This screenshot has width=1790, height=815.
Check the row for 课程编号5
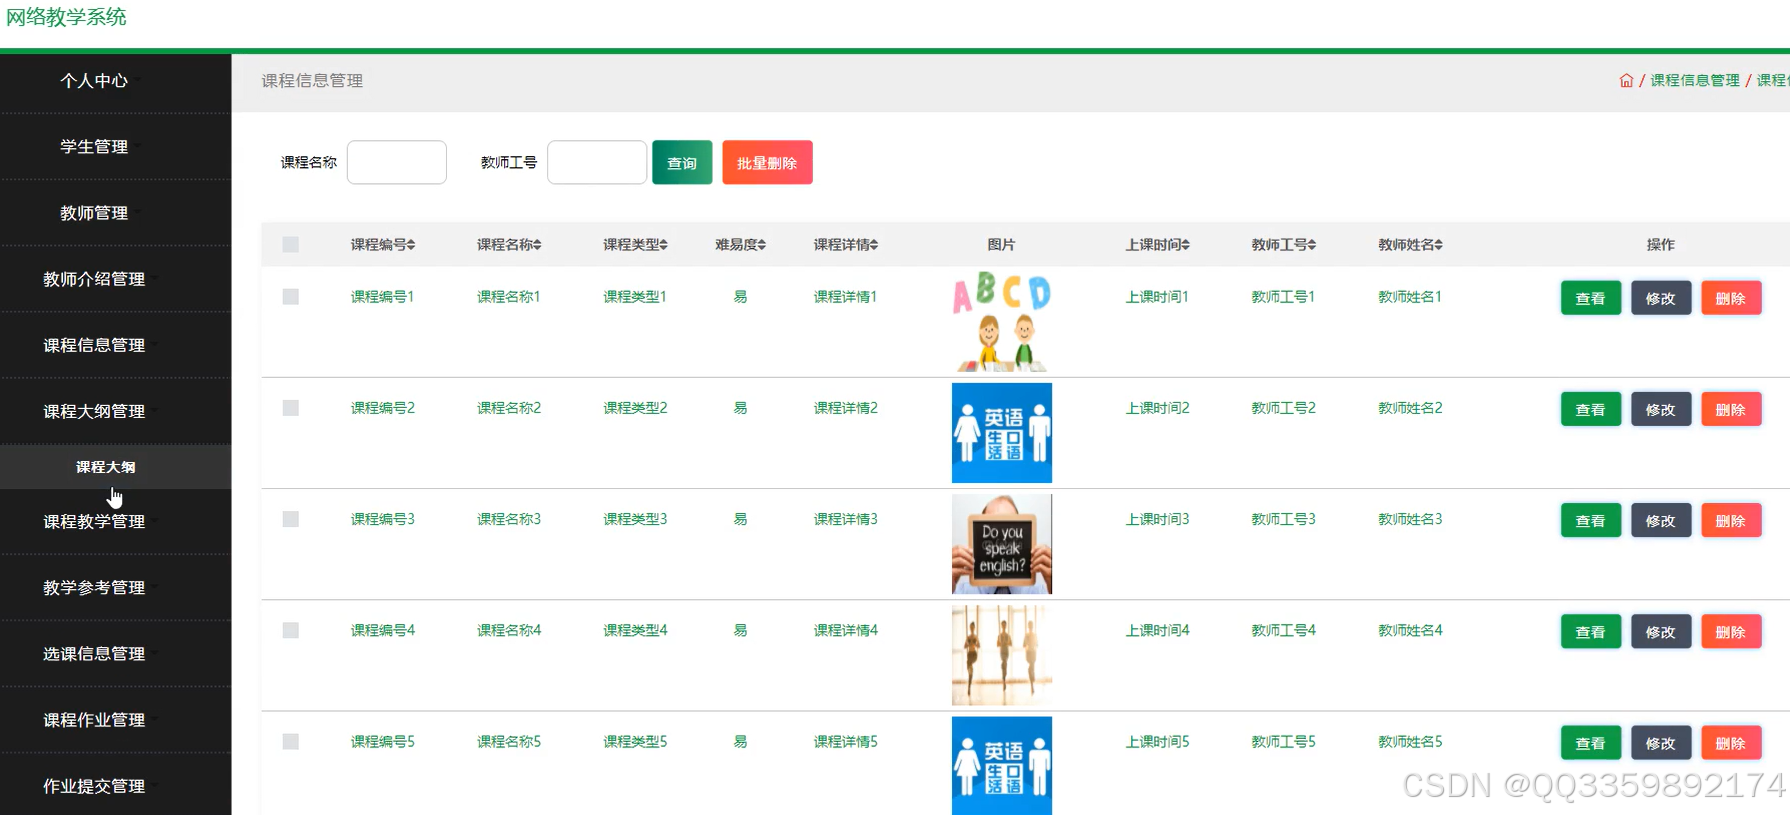click(x=291, y=741)
